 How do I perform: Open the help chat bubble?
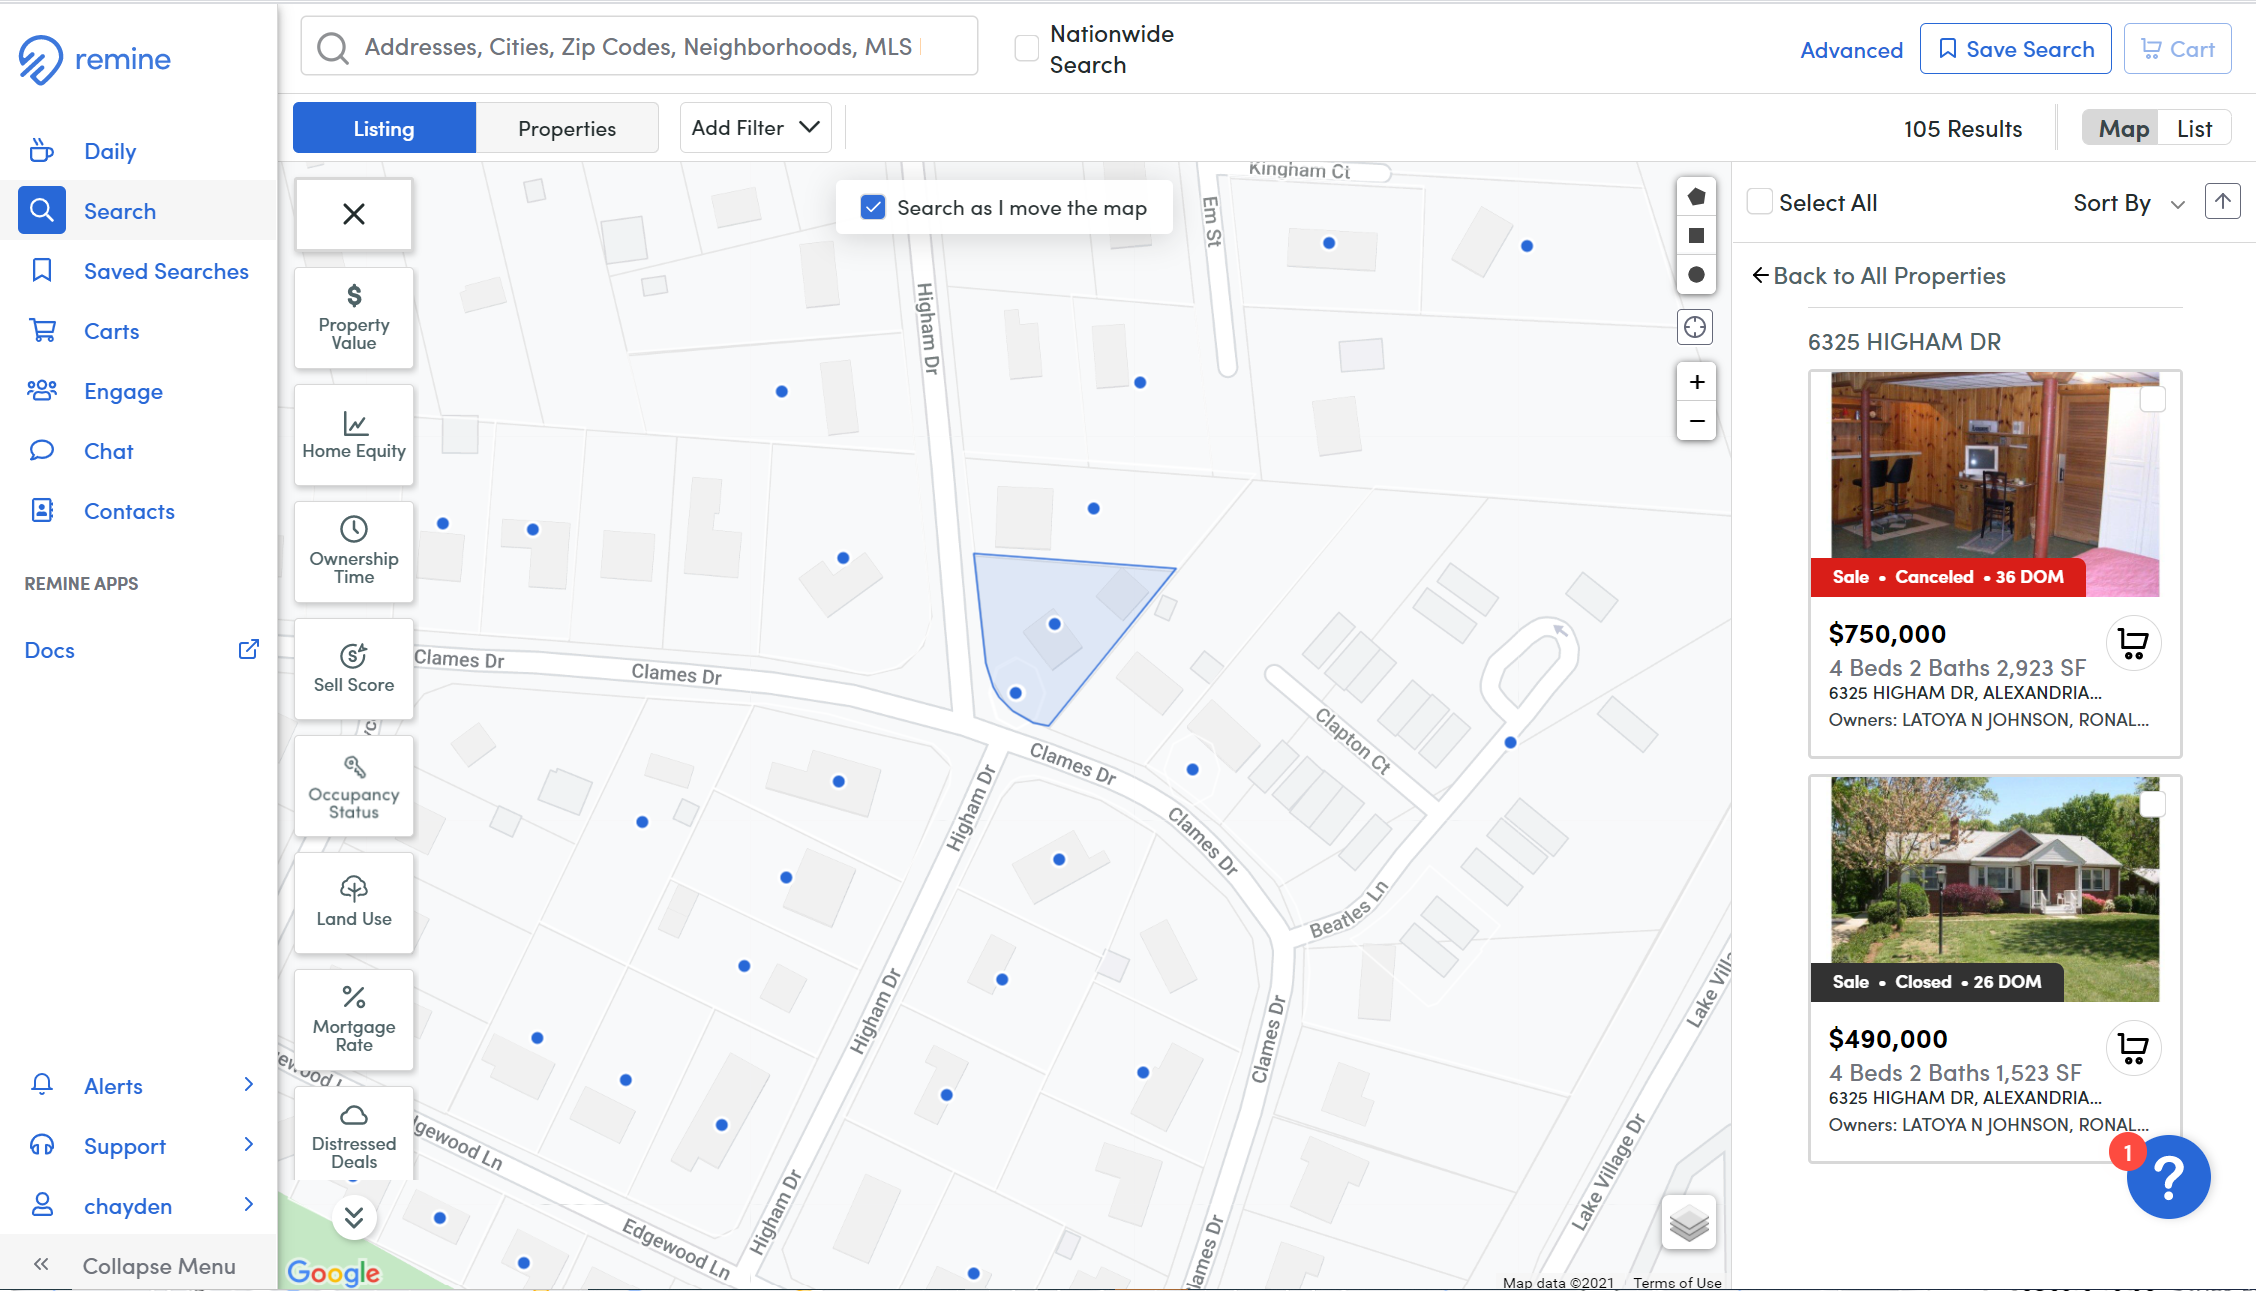[2168, 1177]
